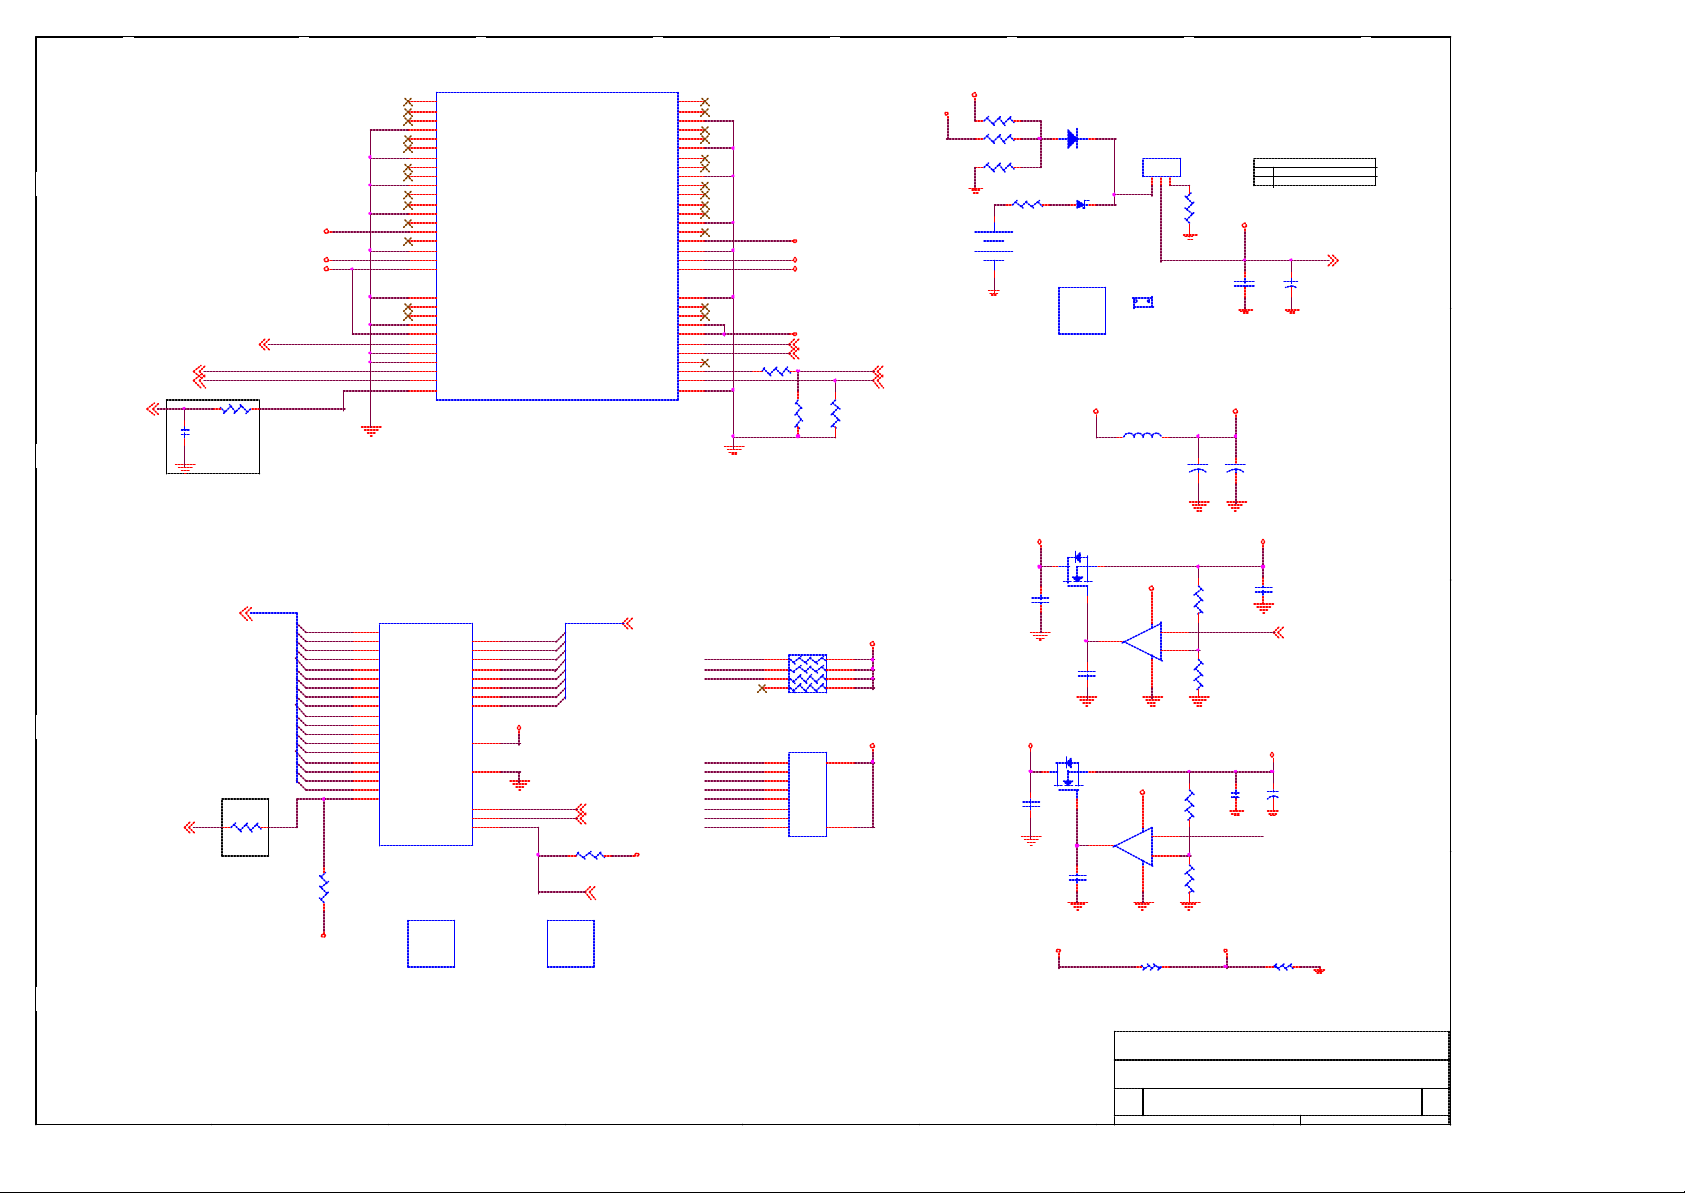Click the lower MOSFET symbol
Screen dimensions: 1685x1193
pos(1068,774)
